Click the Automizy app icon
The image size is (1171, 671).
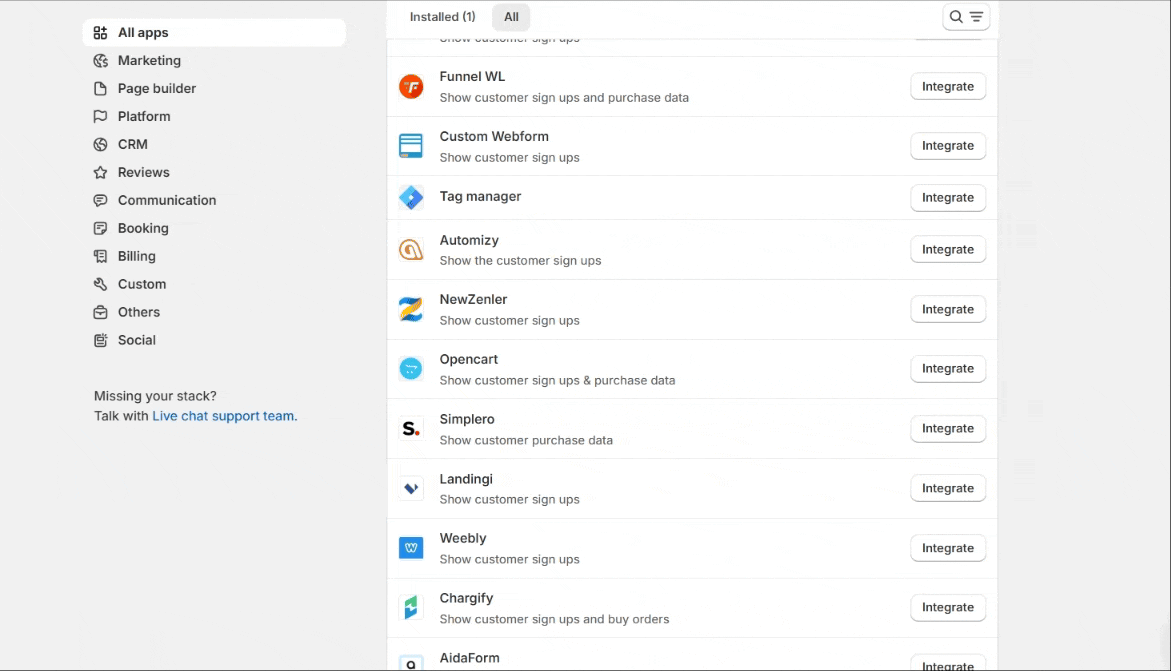click(411, 250)
